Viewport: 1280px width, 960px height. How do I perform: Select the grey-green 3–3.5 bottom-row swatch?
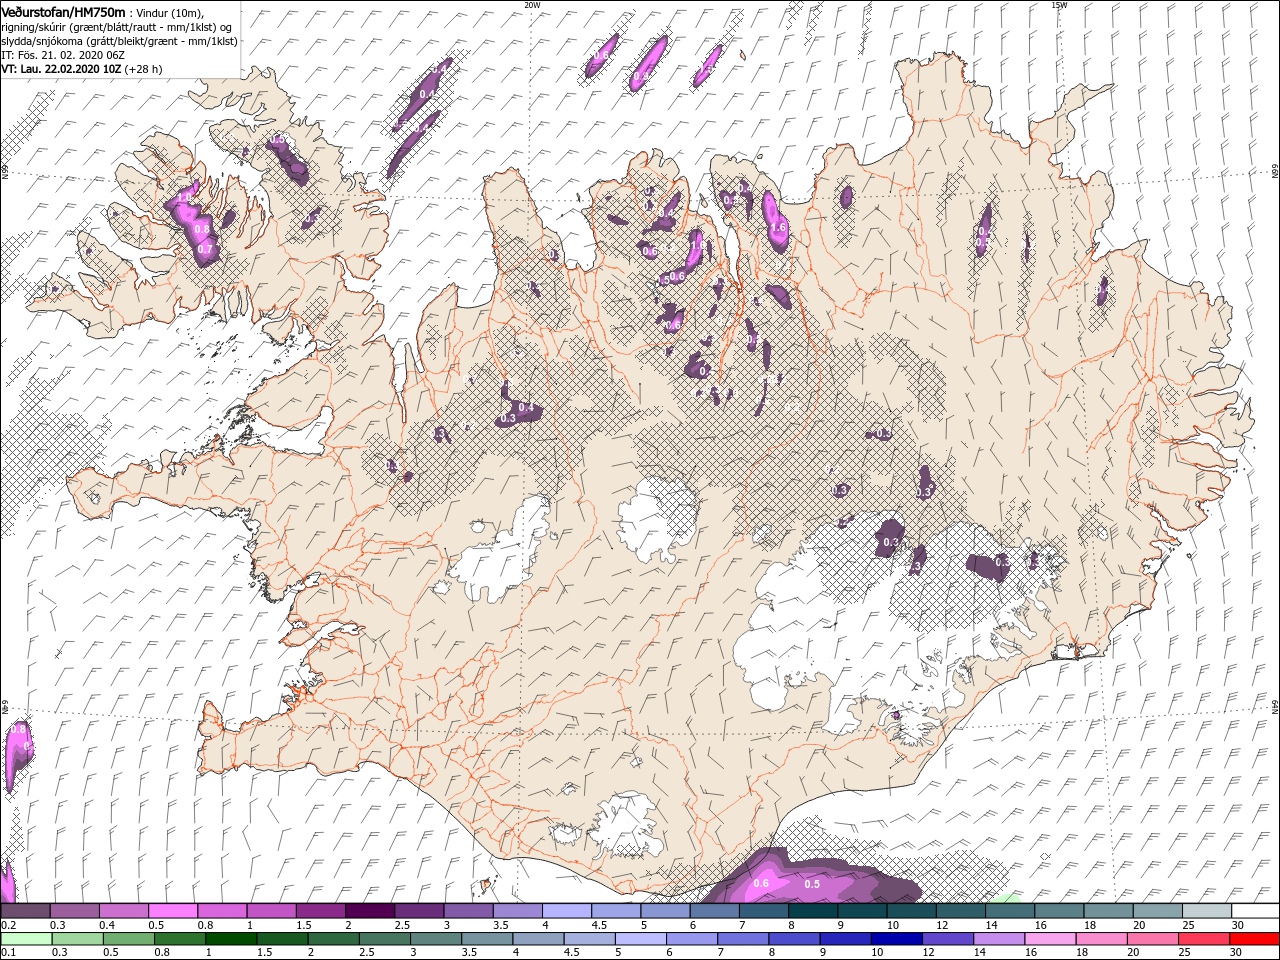434,939
